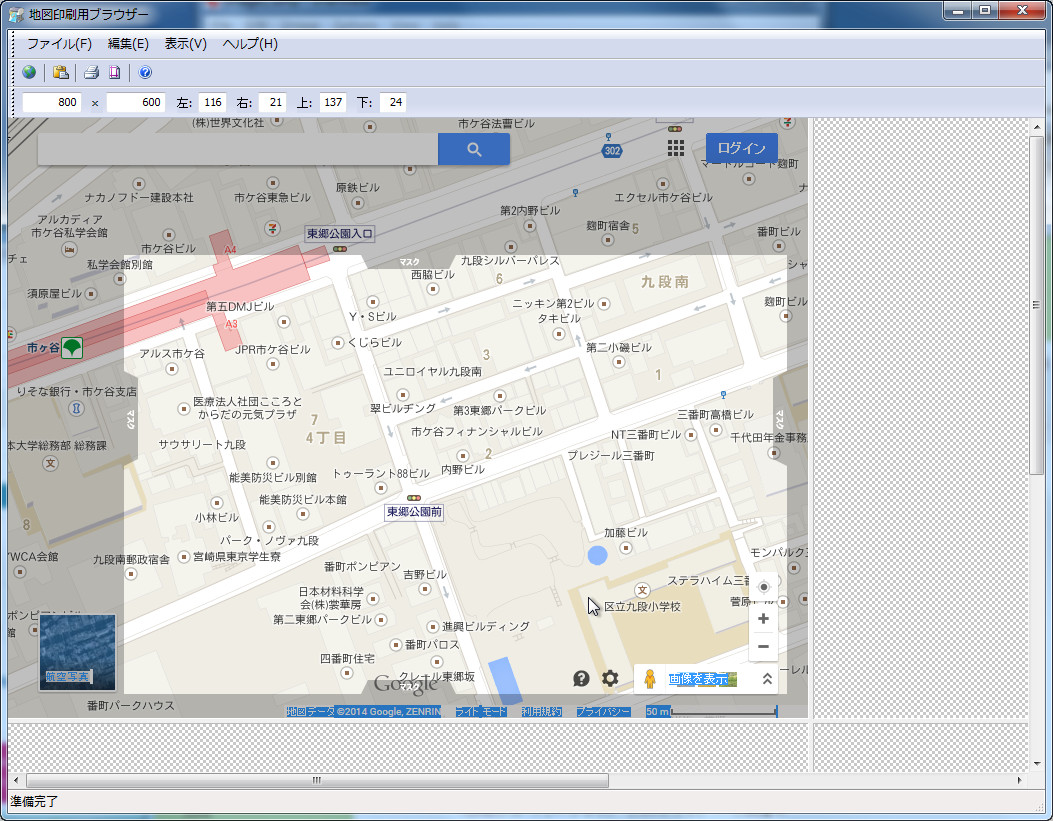Click the Google apps grid icon
1053x821 pixels.
pos(674,148)
